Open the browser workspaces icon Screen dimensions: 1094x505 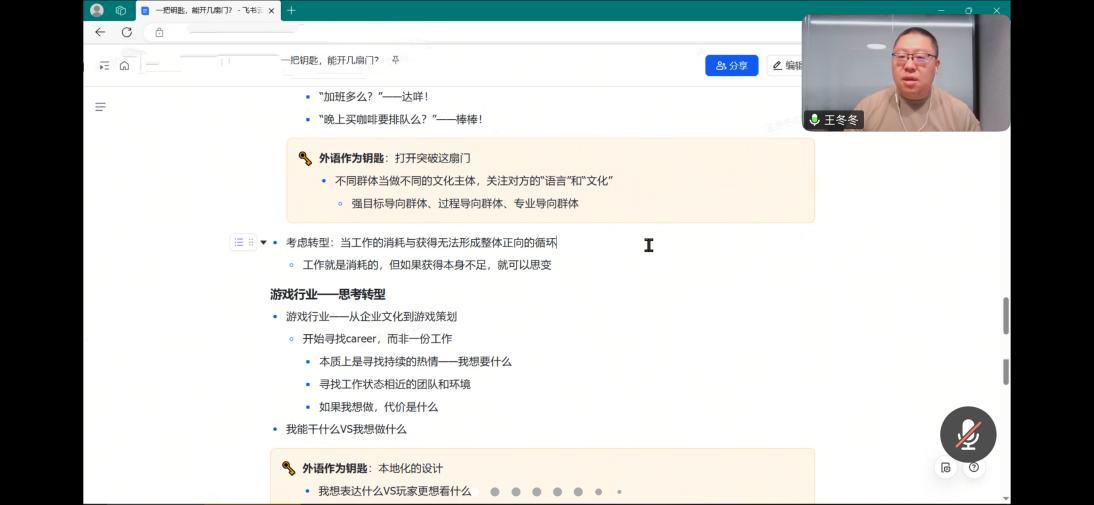(x=121, y=10)
